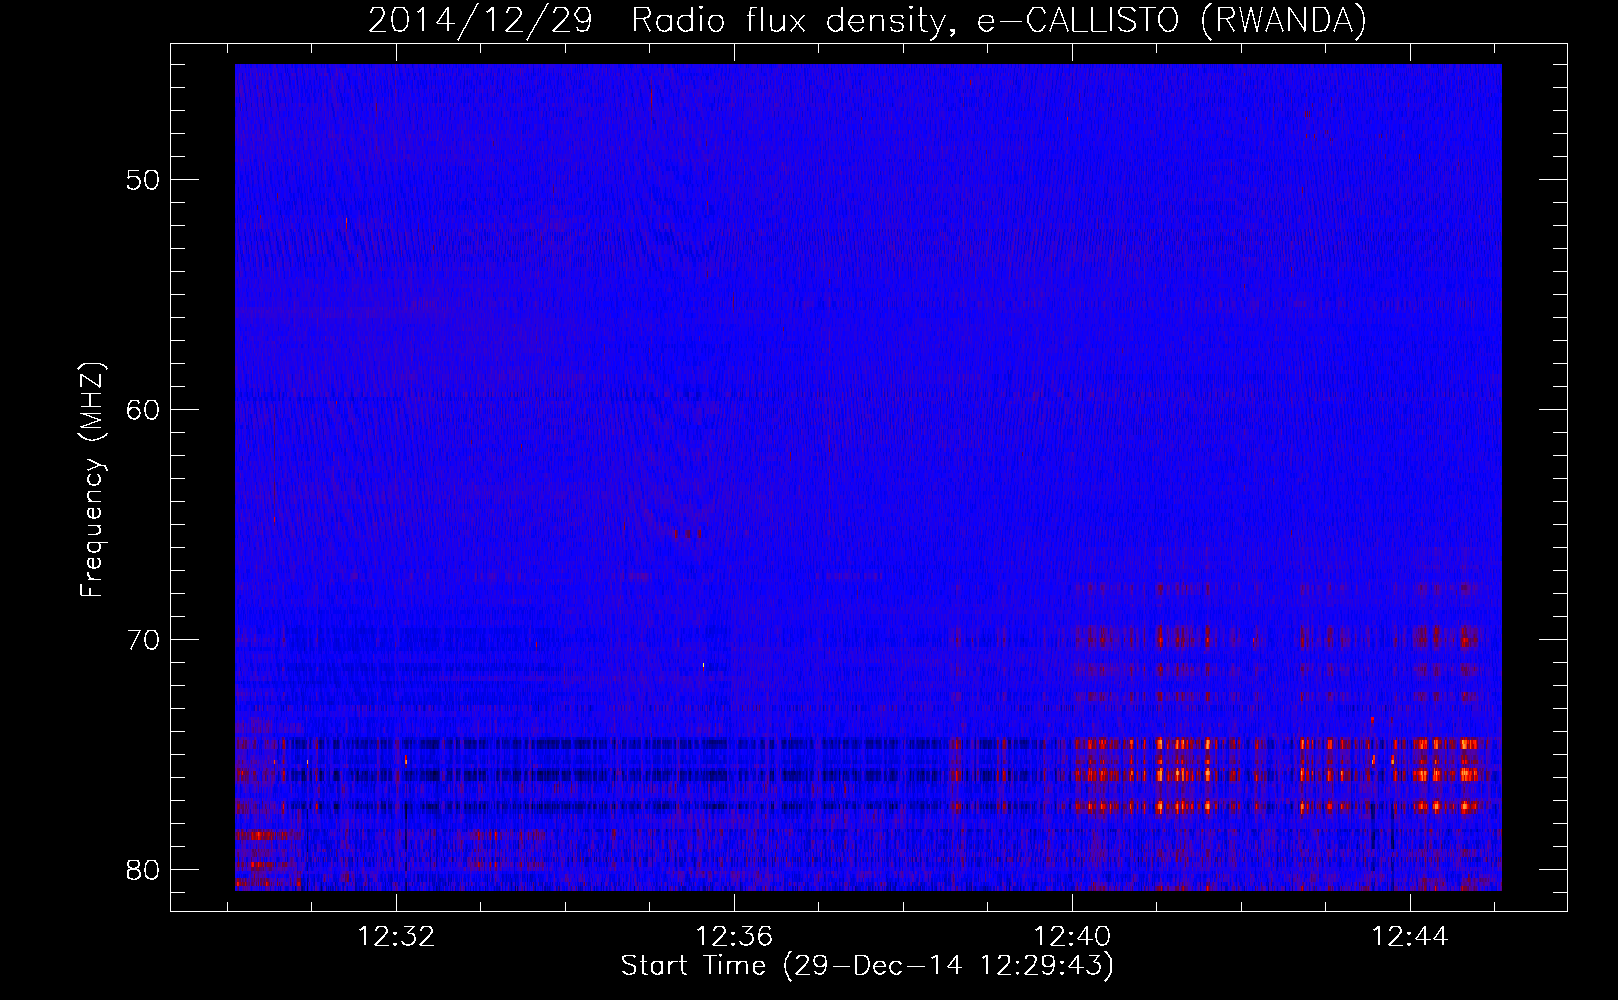This screenshot has height=1000, width=1618.
Task: Click the 80 frequency tick label
Action: [144, 869]
